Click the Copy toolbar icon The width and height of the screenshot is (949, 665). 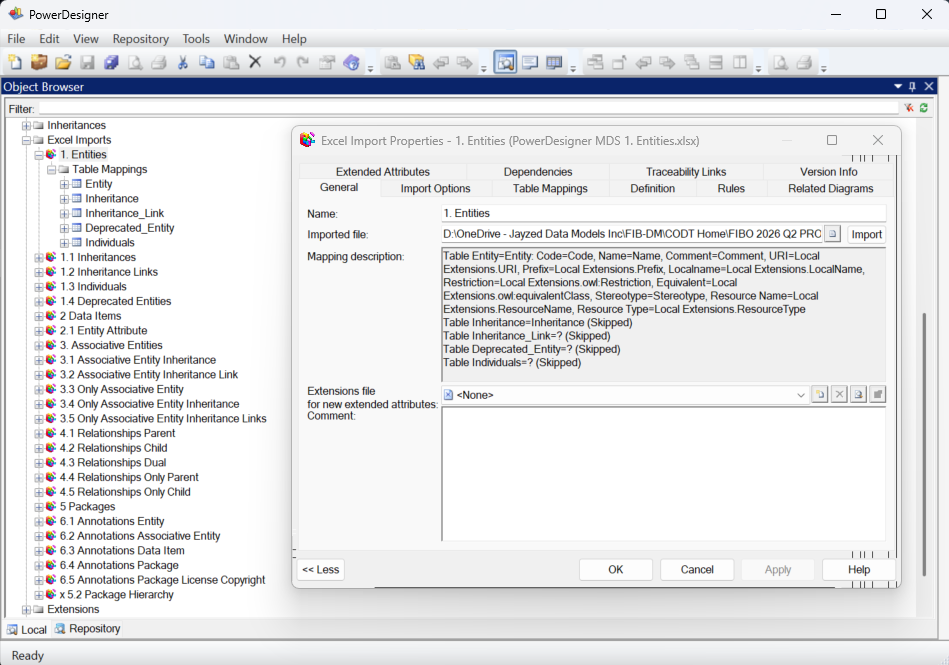coord(207,62)
